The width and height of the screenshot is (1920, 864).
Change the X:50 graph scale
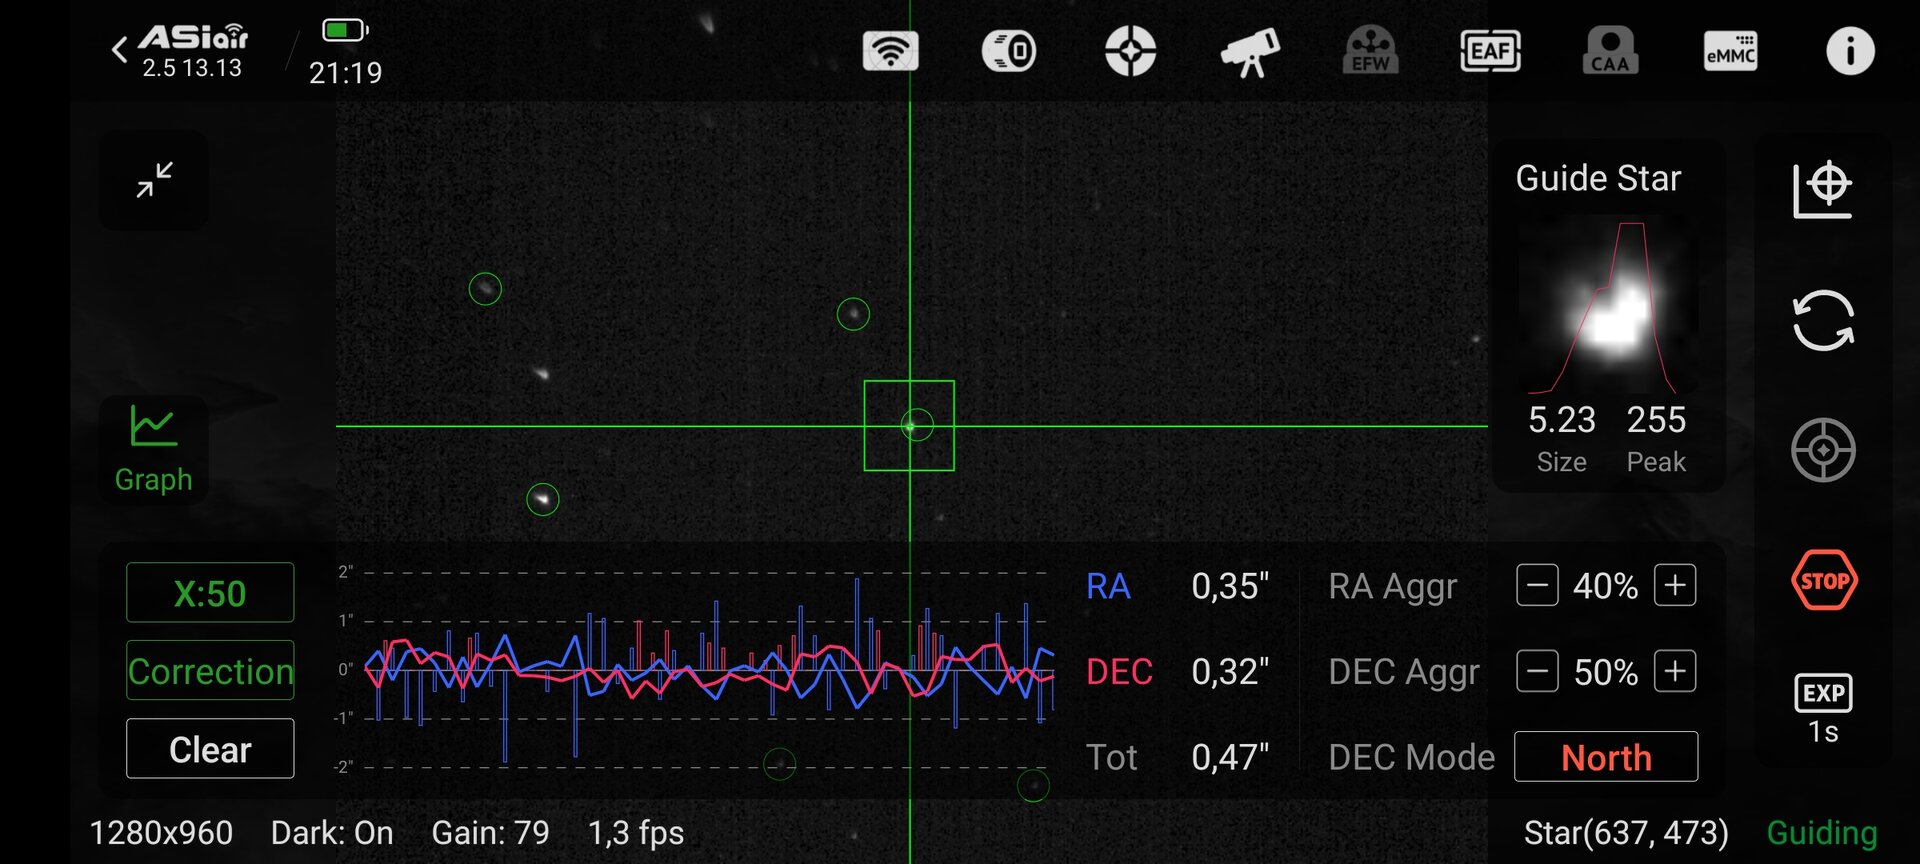210,593
